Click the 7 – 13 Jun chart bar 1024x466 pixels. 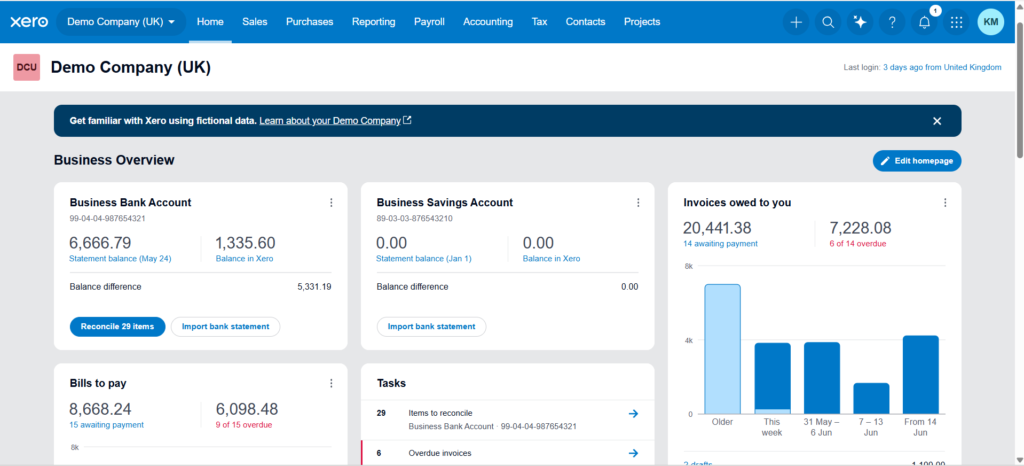click(x=871, y=398)
